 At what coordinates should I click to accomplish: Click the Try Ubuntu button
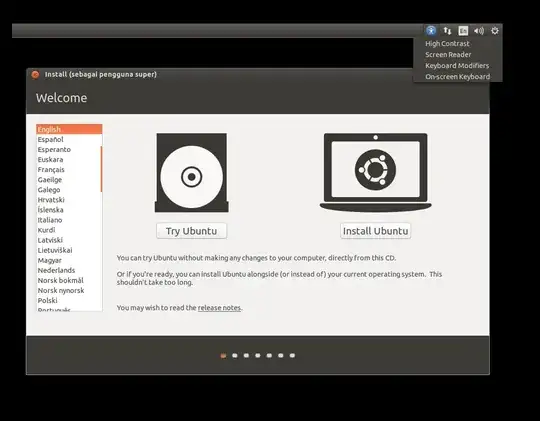click(x=191, y=231)
